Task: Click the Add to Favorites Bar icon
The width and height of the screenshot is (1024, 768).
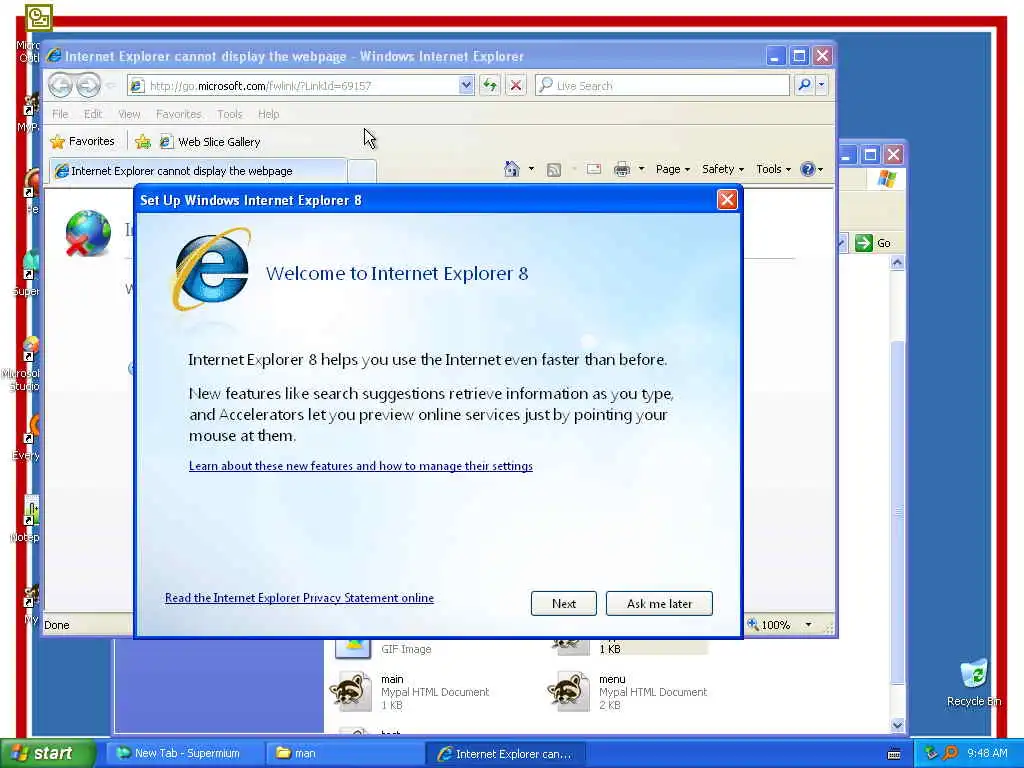Action: (x=142, y=141)
